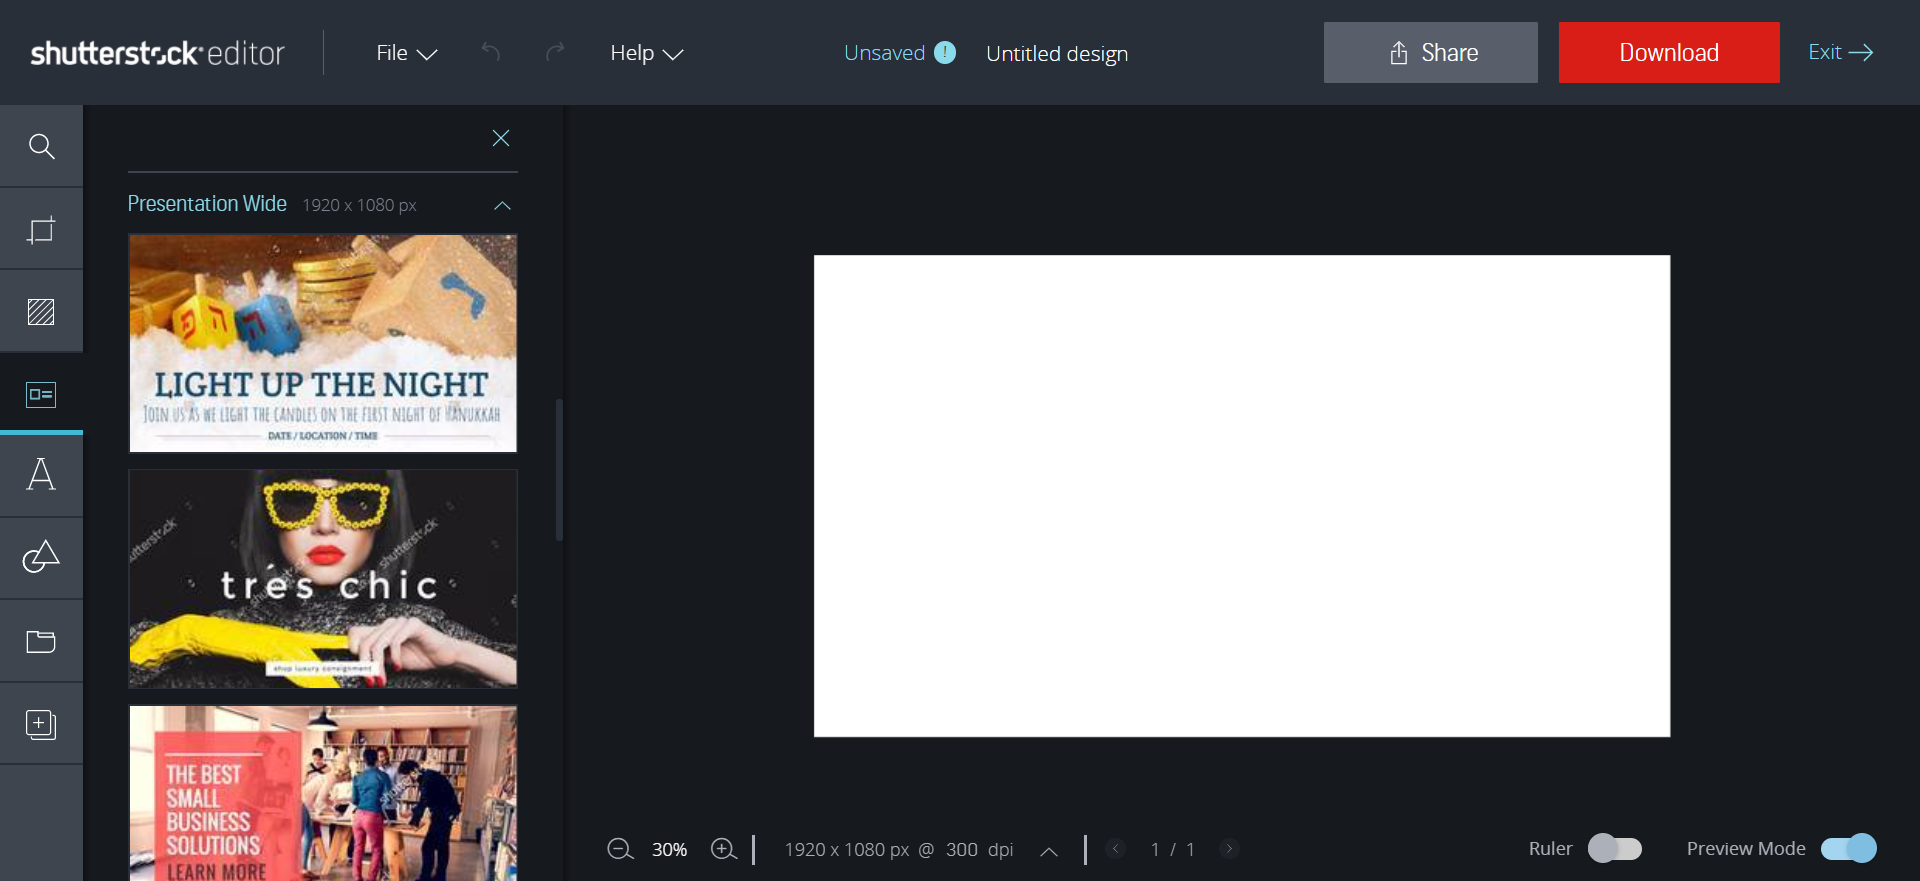Image resolution: width=1920 pixels, height=881 pixels.
Task: Click the red Download button
Action: click(1668, 53)
